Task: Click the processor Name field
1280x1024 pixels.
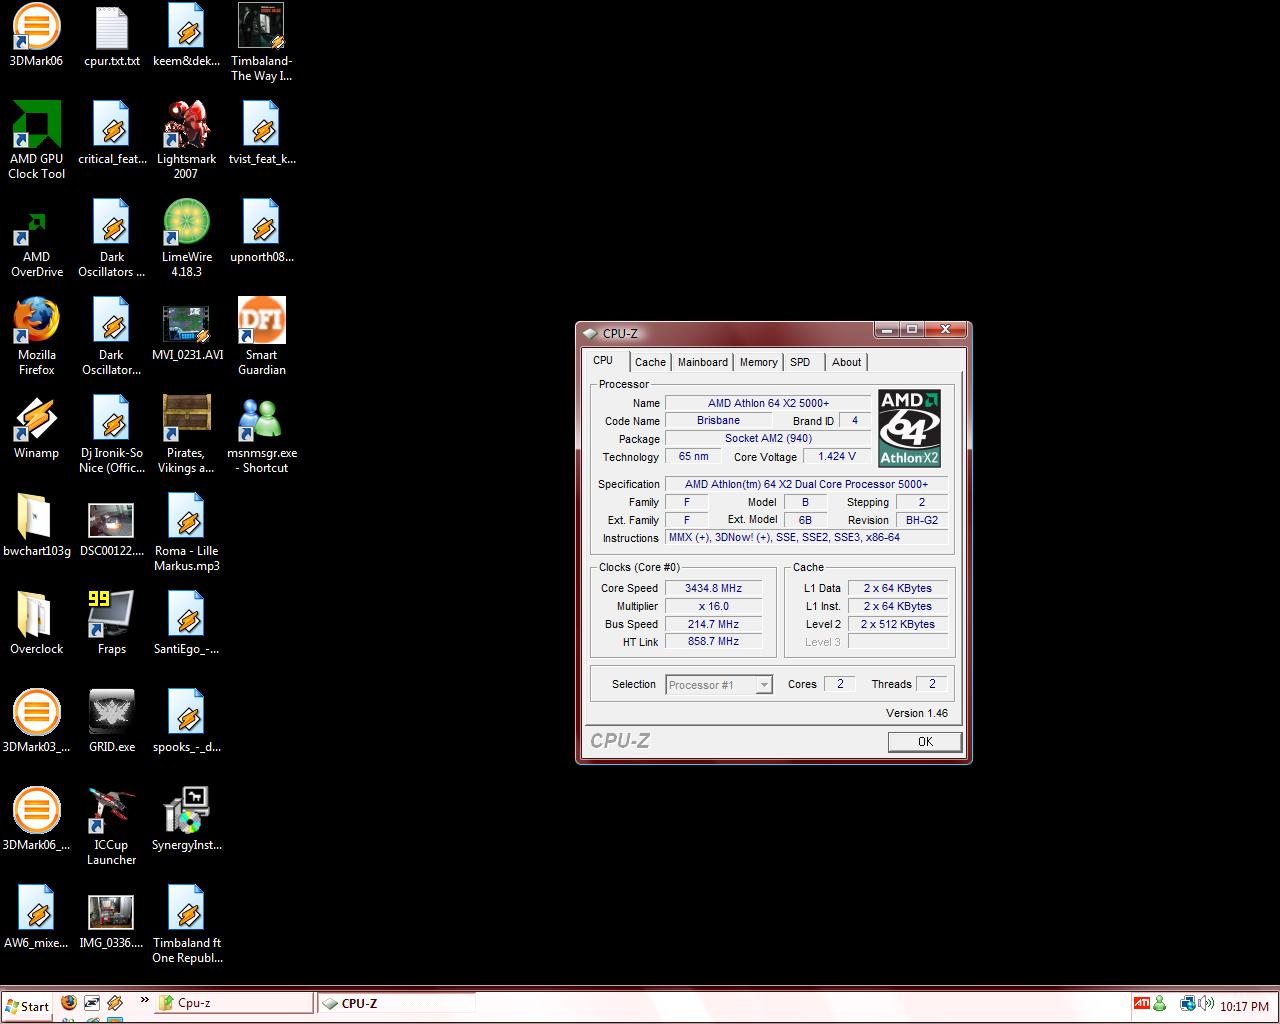Action: click(x=768, y=403)
